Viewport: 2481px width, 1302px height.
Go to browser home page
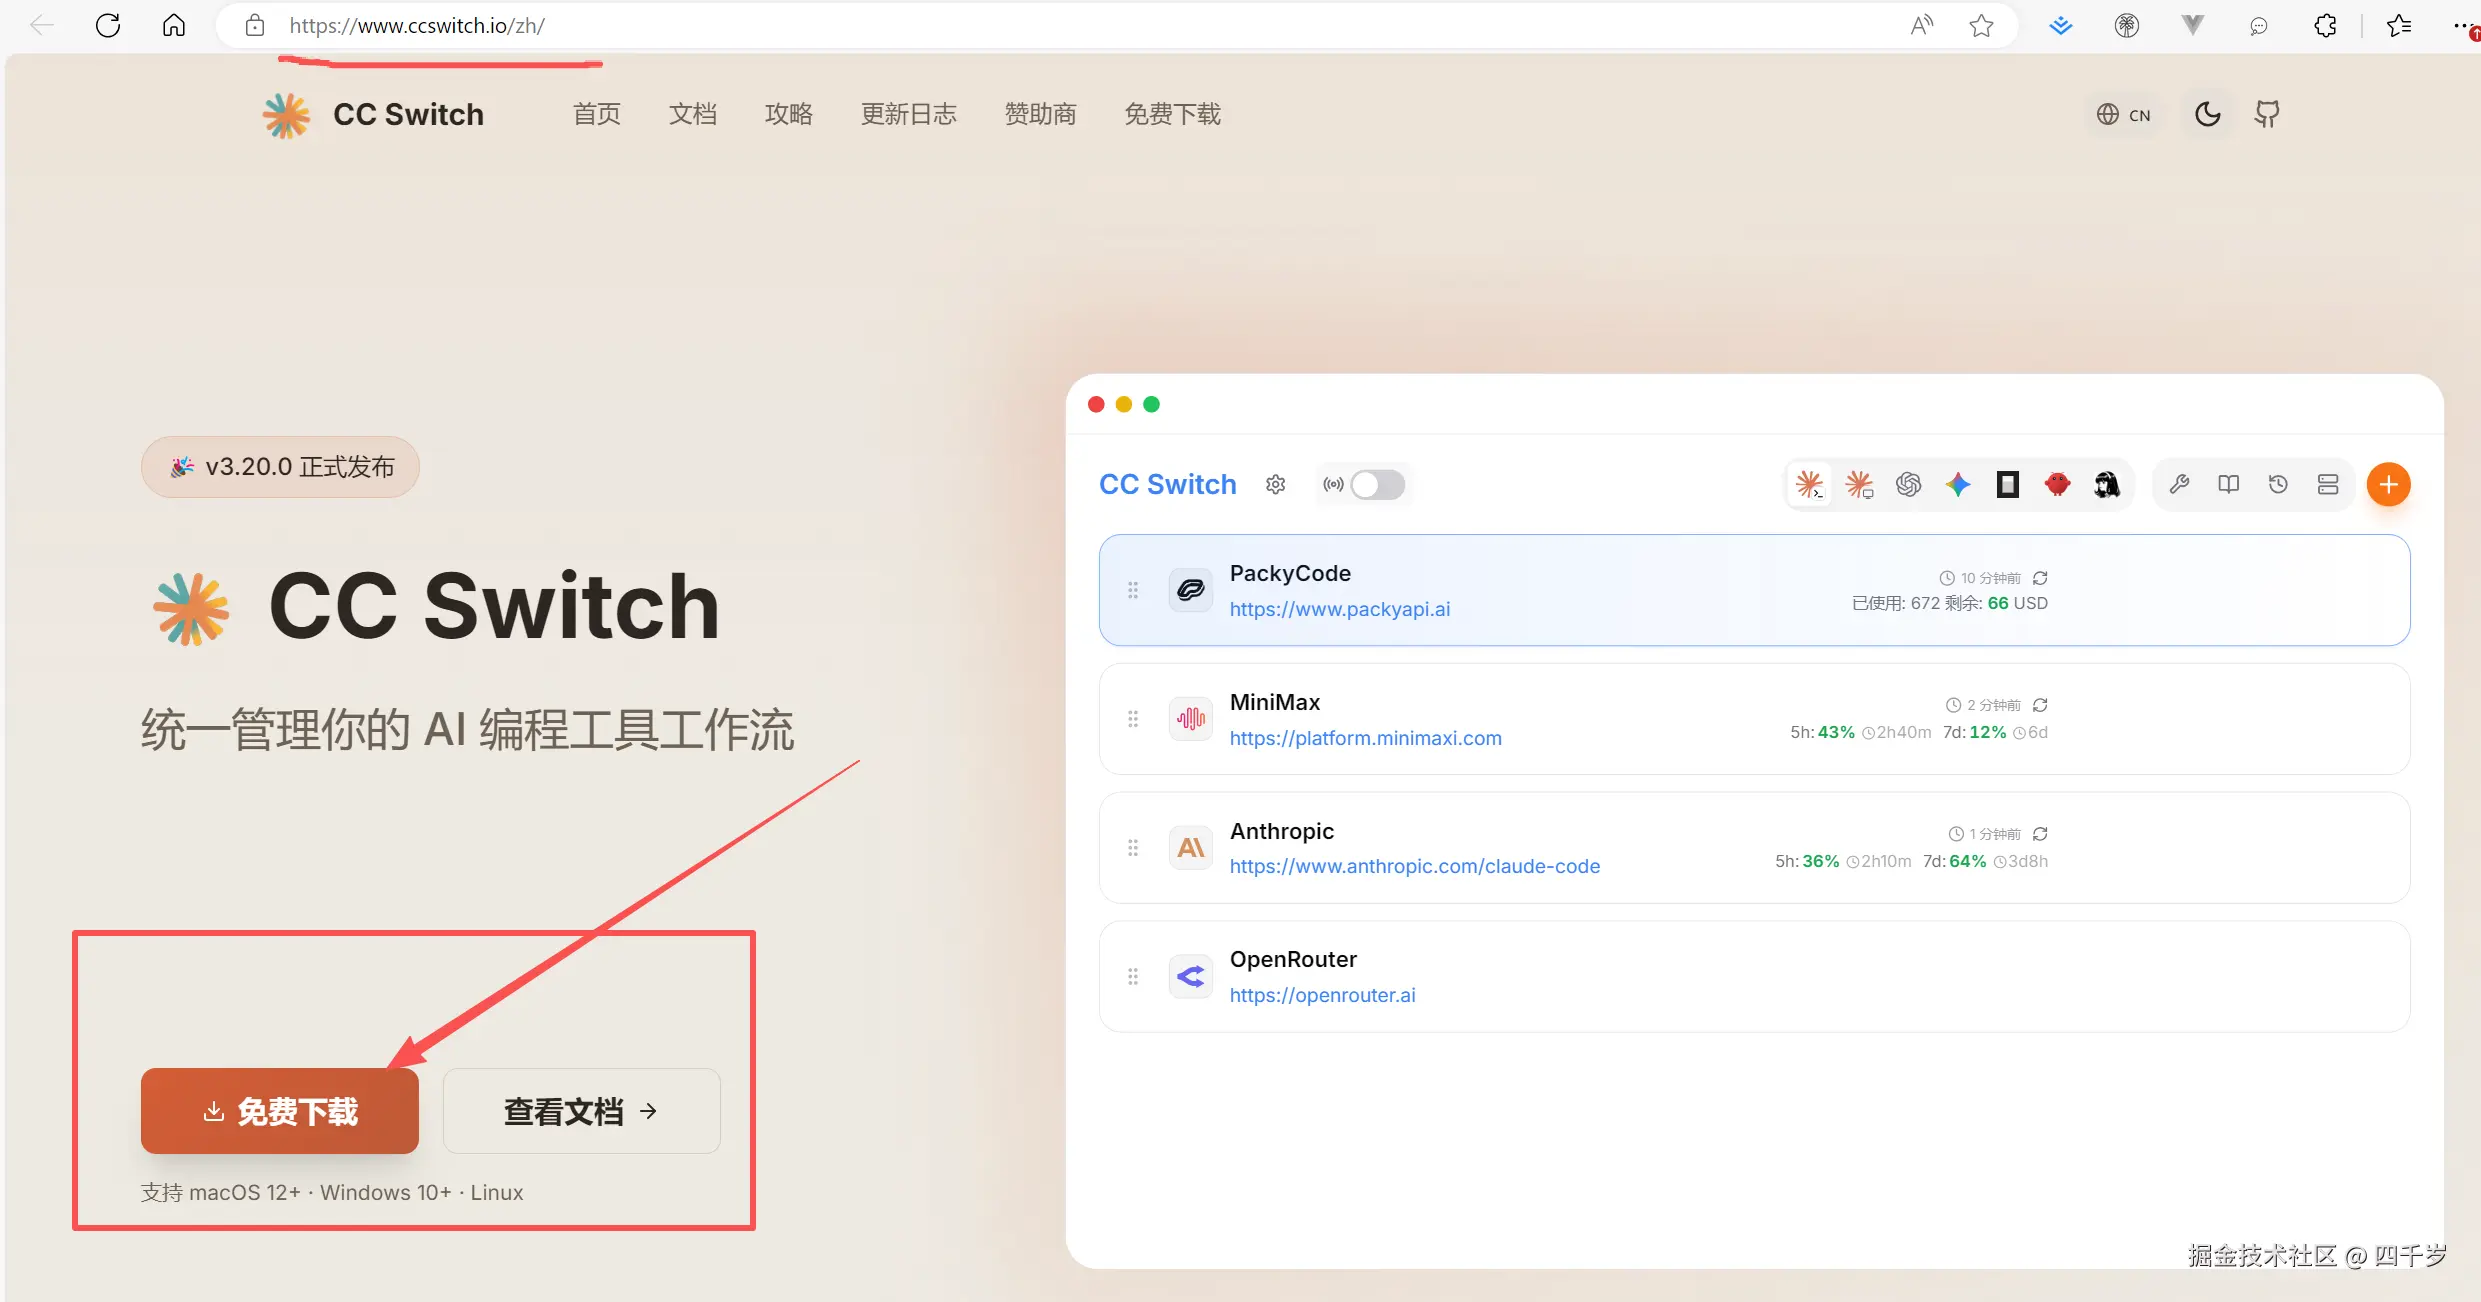[174, 26]
